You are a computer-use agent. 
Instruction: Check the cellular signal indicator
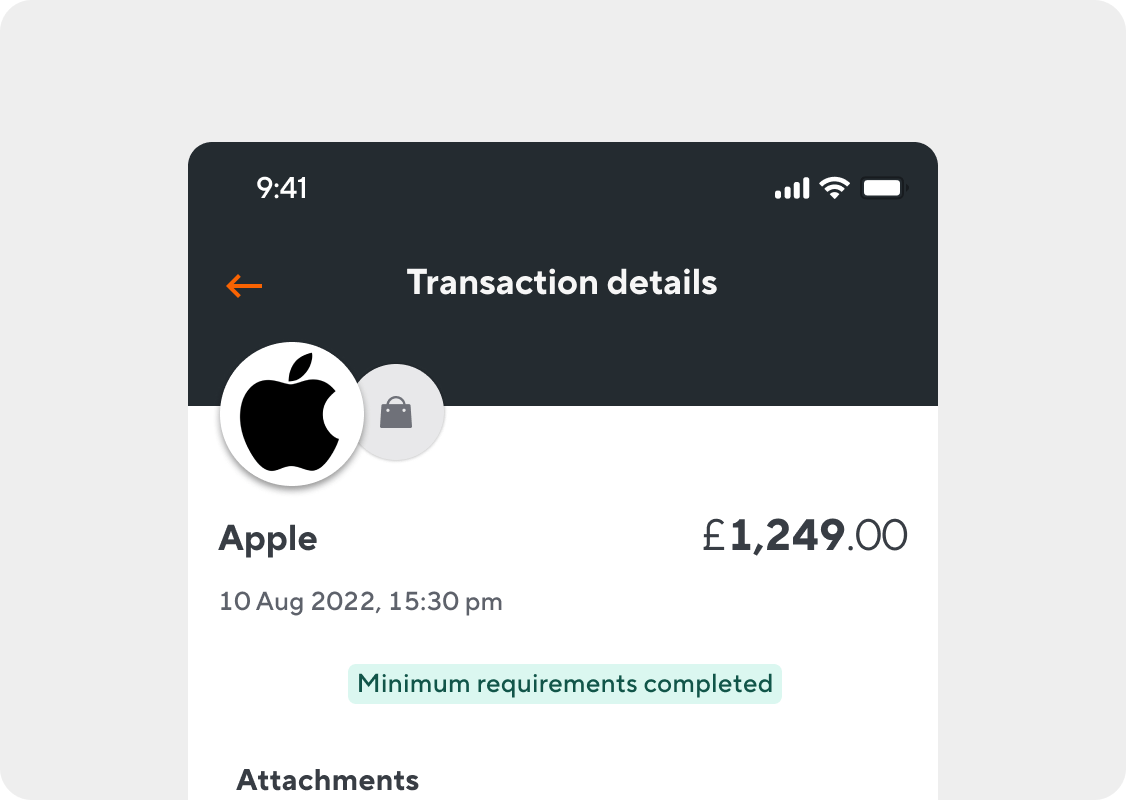tap(792, 188)
